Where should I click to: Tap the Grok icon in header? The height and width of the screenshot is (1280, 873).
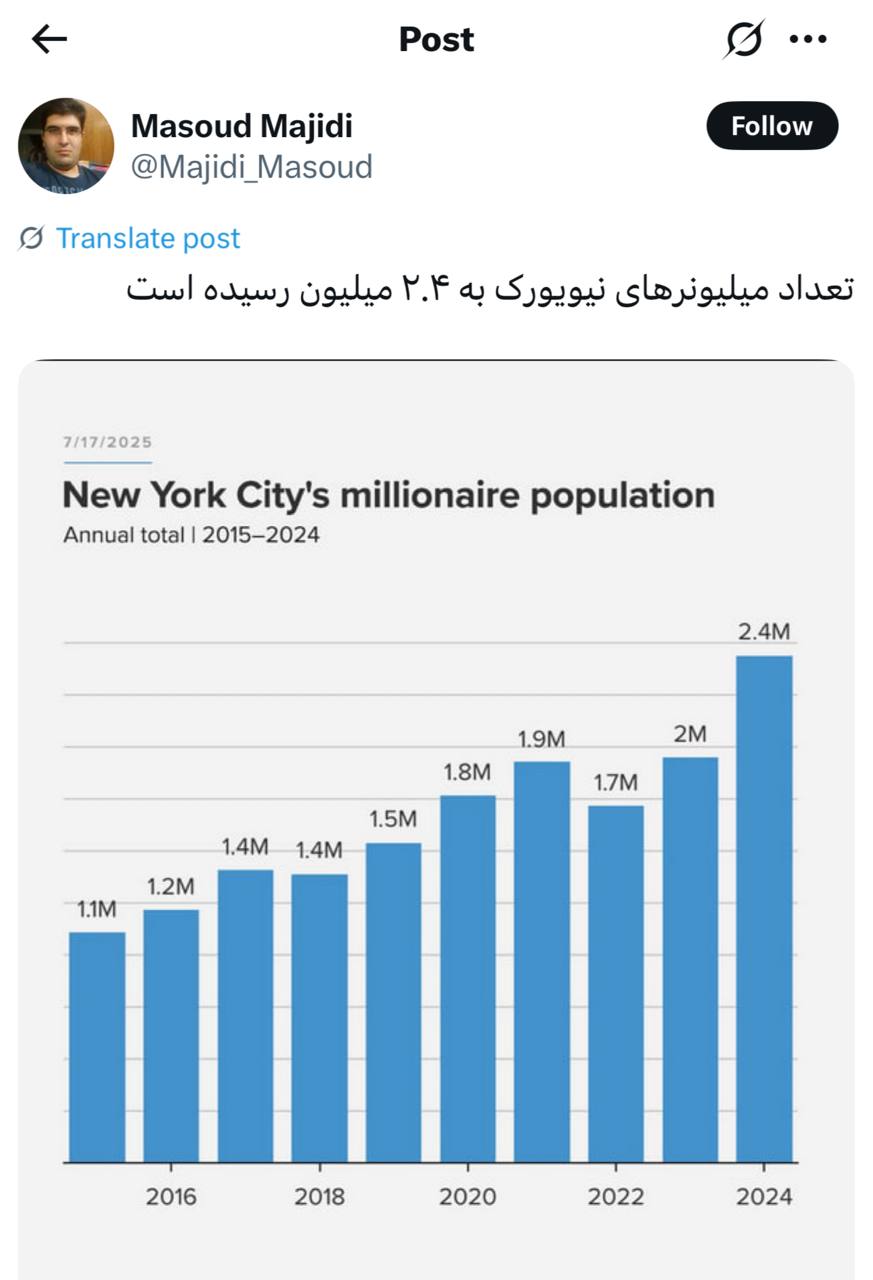tap(743, 39)
